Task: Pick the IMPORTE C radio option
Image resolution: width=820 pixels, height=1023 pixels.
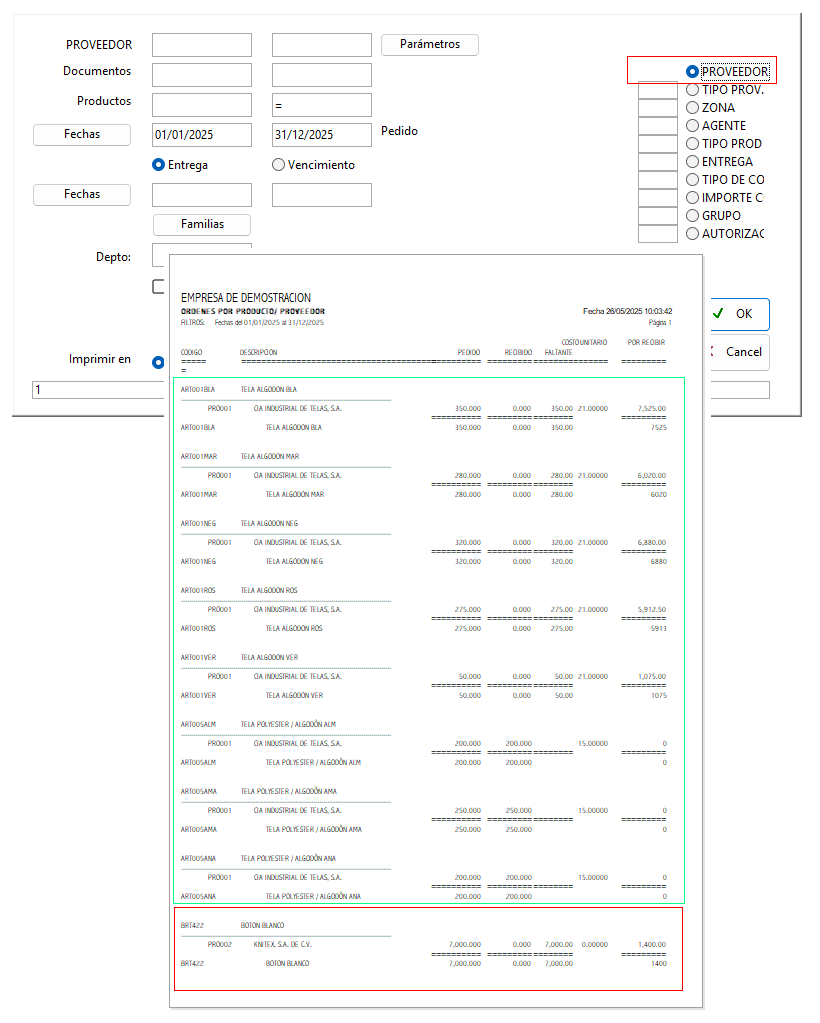Action: (x=692, y=197)
